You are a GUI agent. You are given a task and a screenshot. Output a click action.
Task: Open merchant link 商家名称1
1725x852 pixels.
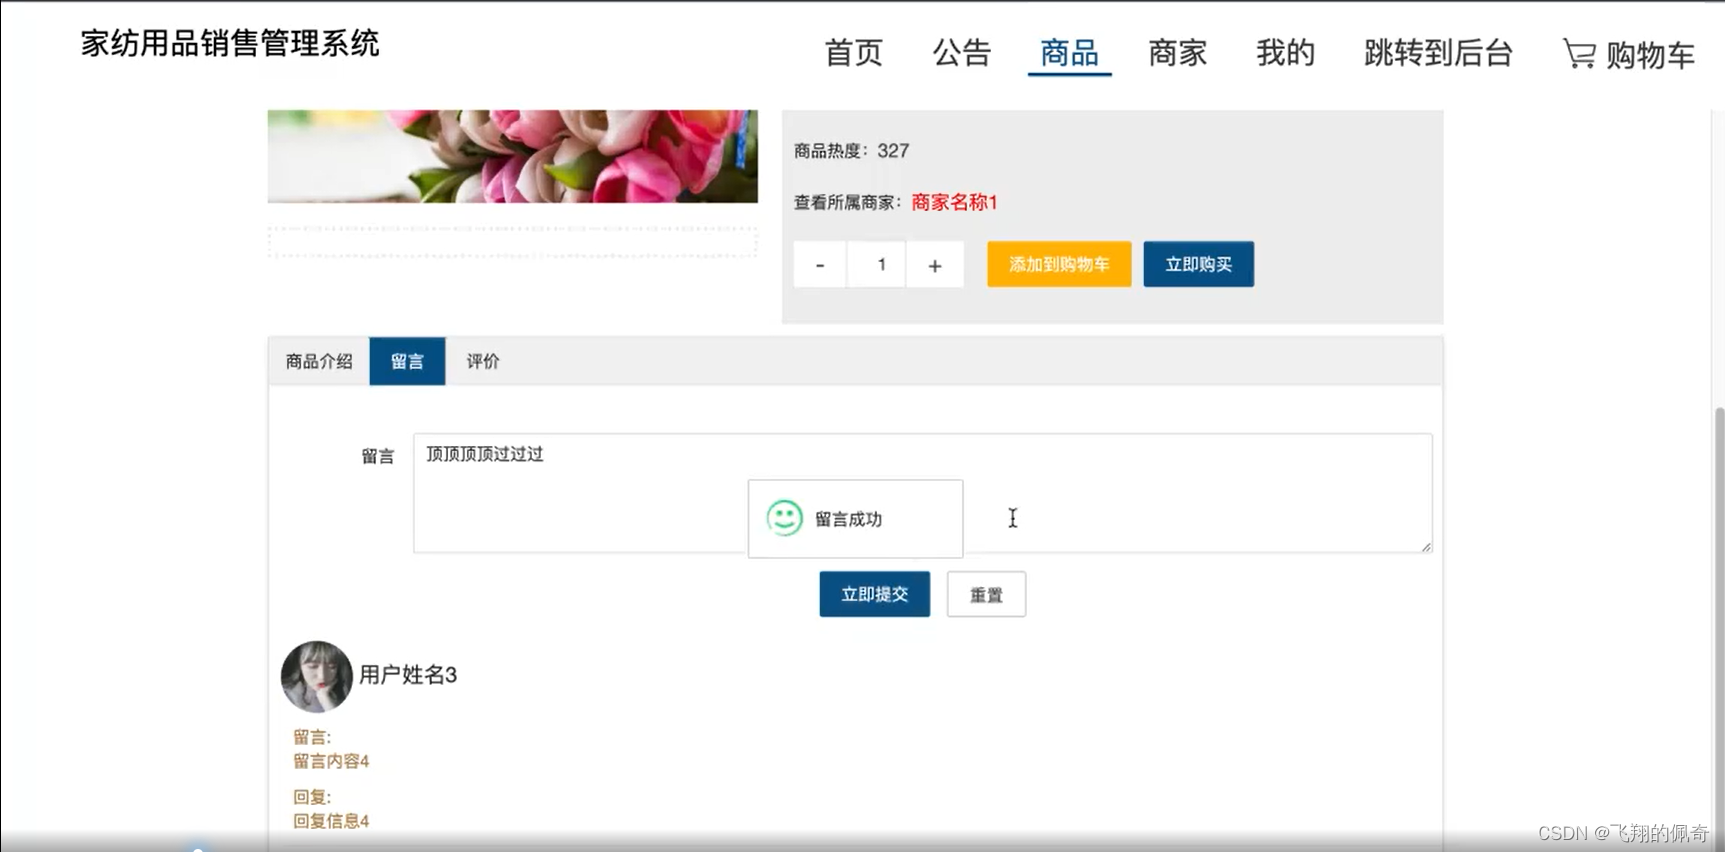(x=954, y=202)
